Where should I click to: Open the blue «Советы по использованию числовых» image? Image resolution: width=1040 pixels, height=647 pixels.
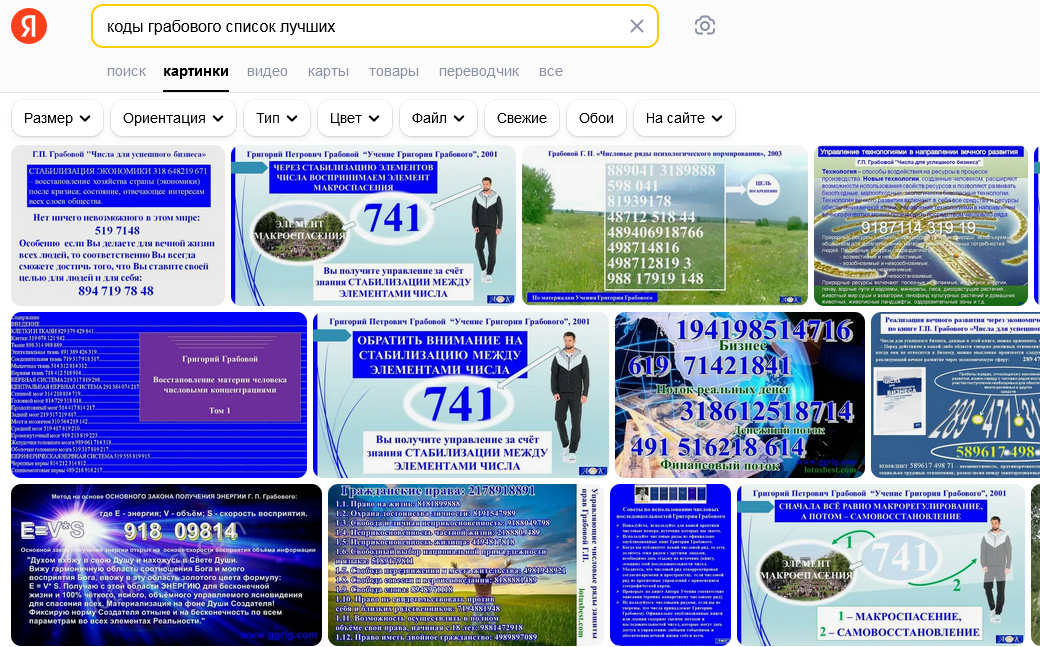coord(670,565)
